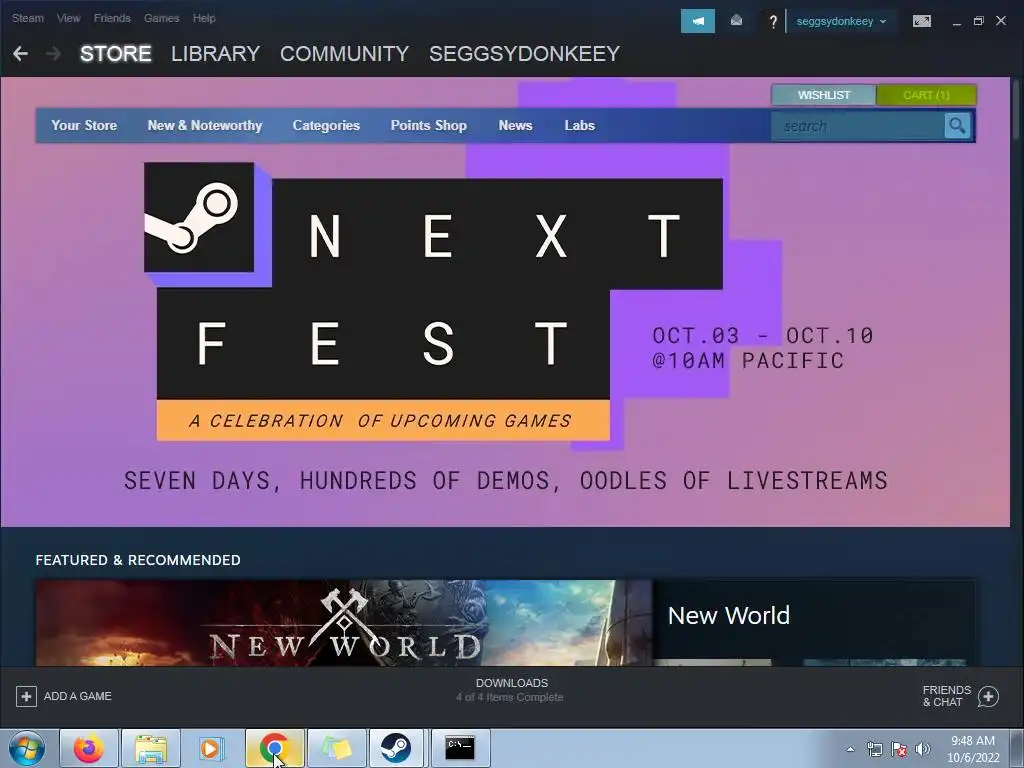Click FEATURED & RECOMMENDED heading
This screenshot has height=768, width=1024.
(x=138, y=560)
